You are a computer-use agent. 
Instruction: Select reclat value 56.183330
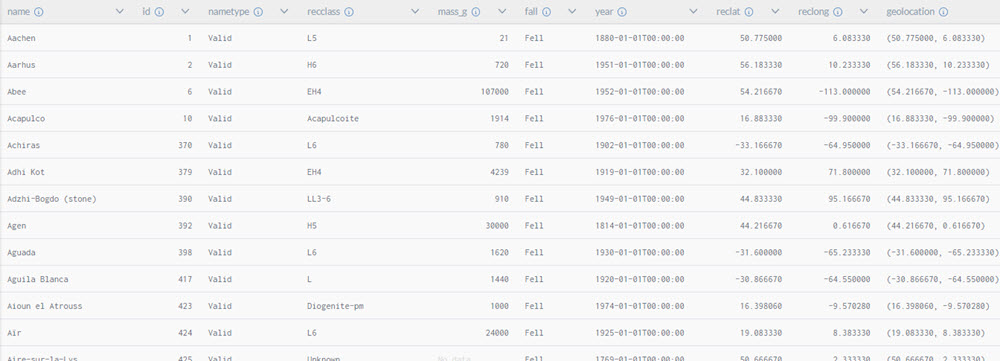click(761, 65)
